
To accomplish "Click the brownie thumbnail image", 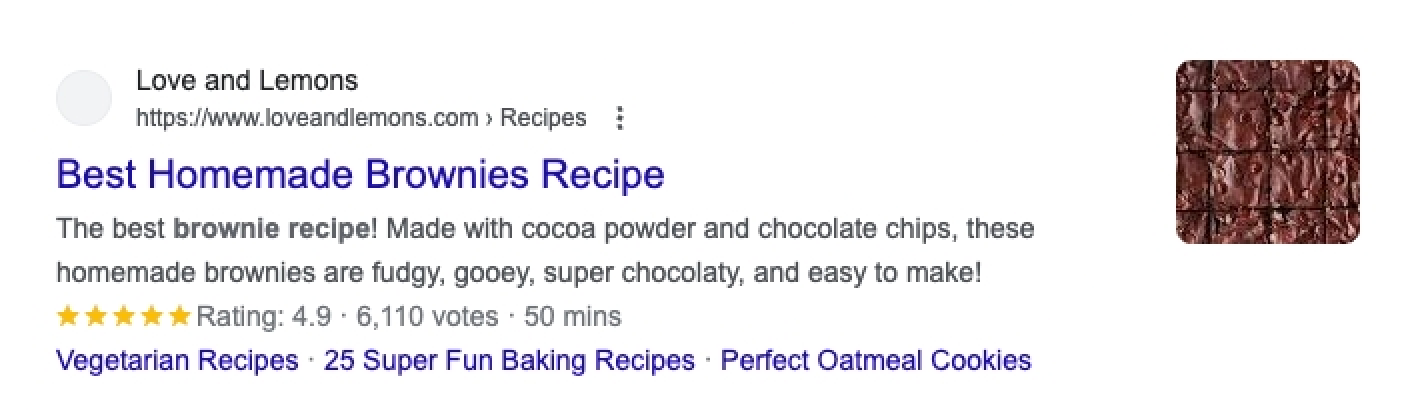I will click(1267, 152).
